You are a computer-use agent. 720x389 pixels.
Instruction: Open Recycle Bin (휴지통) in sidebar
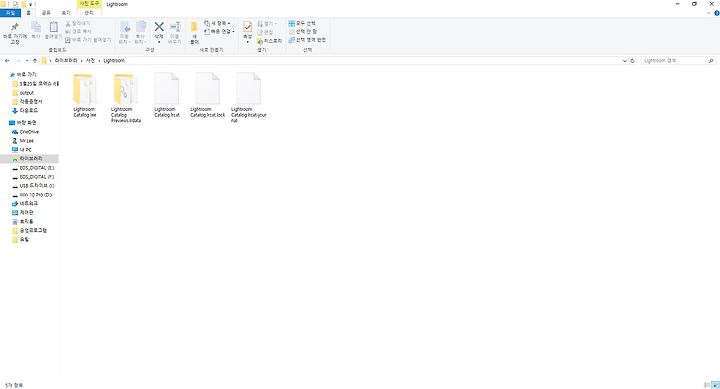point(22,221)
